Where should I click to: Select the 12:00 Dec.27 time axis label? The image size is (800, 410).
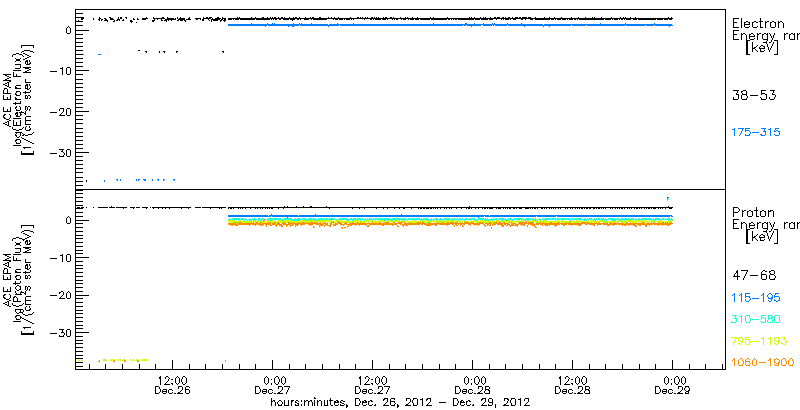372,386
